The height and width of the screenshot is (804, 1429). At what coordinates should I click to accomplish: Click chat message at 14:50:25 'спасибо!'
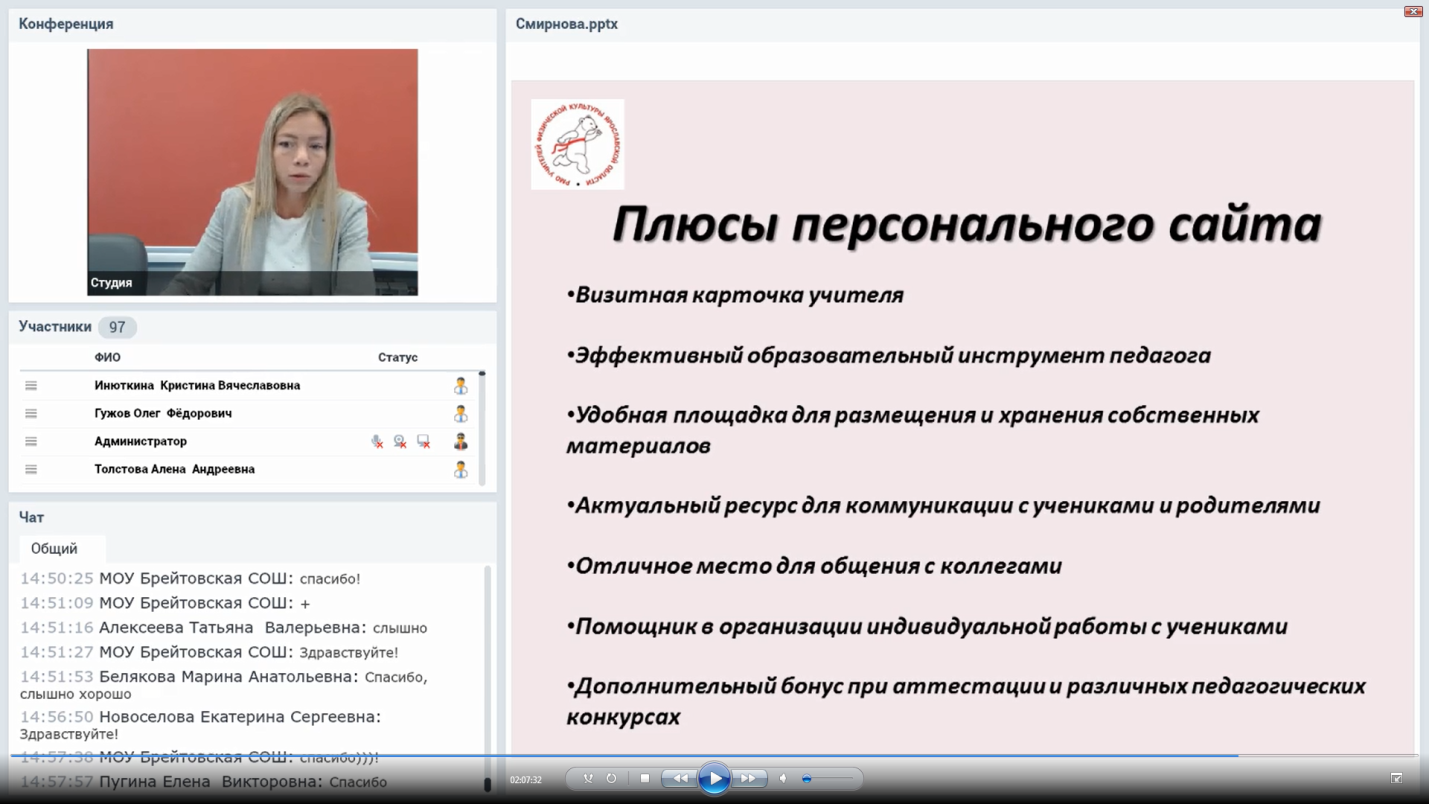pyautogui.click(x=190, y=578)
